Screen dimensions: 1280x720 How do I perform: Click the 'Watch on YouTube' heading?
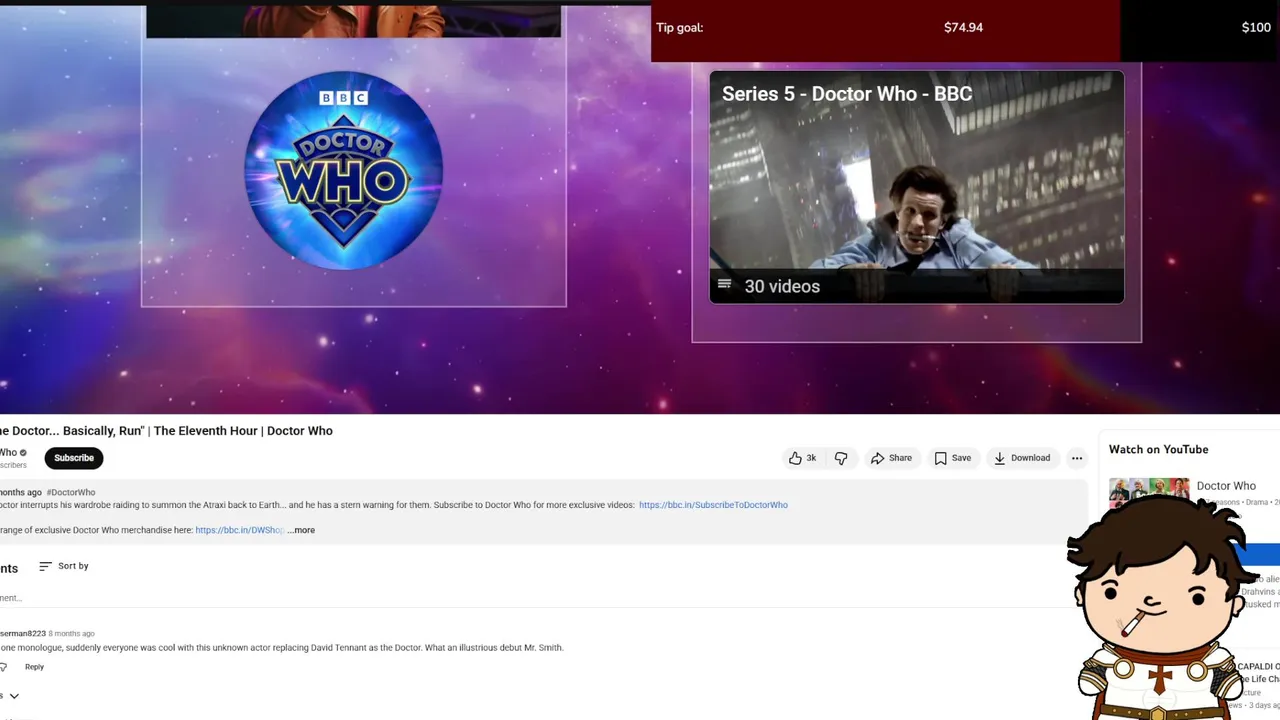(x=1158, y=450)
